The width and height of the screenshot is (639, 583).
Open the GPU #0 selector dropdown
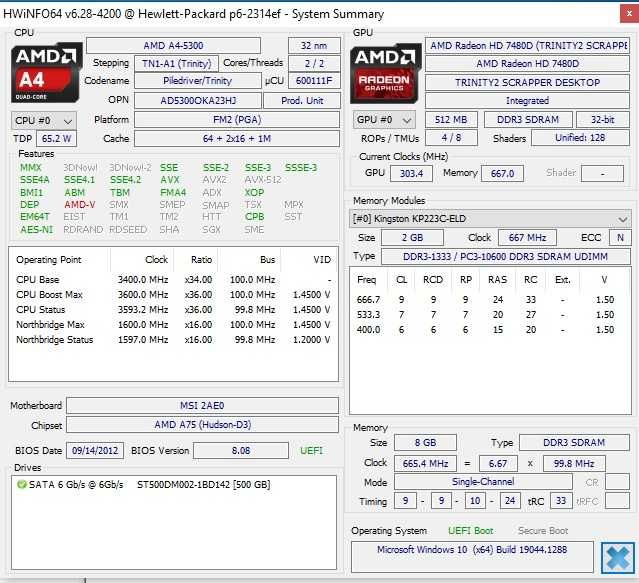click(x=384, y=120)
